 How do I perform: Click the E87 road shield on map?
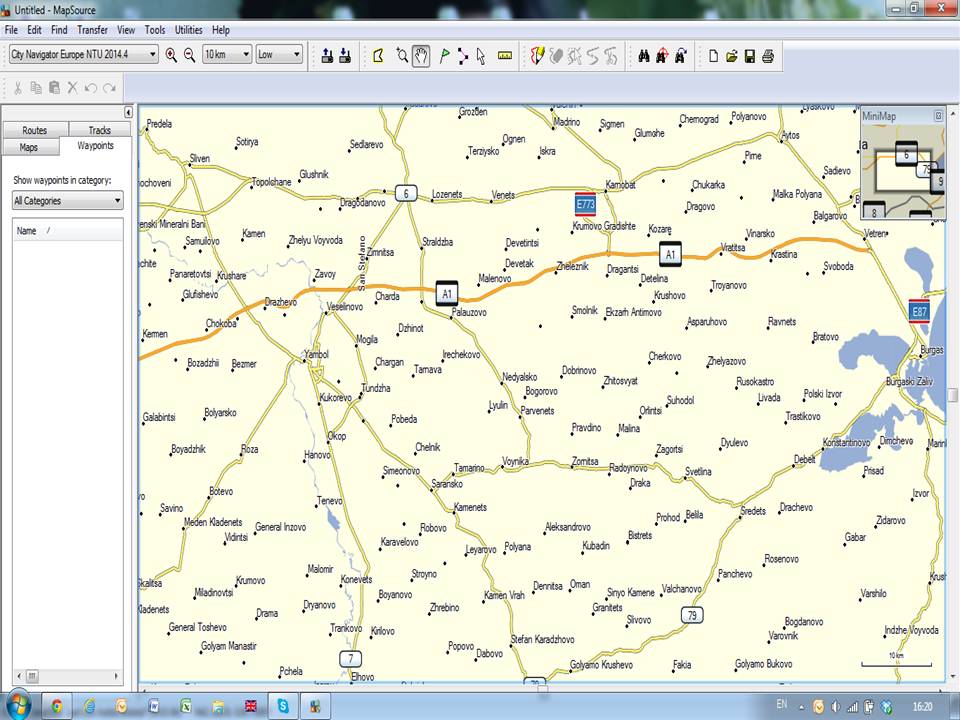pyautogui.click(x=919, y=312)
